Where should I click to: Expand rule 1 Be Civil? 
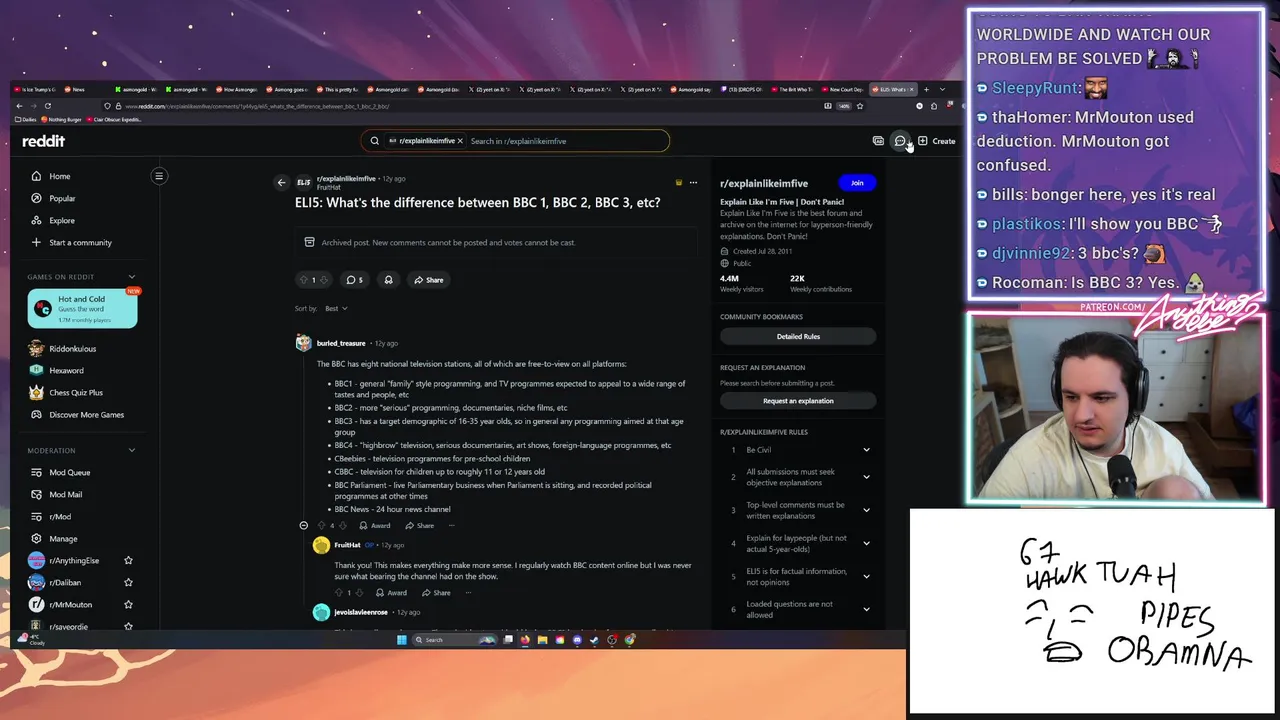coord(866,450)
